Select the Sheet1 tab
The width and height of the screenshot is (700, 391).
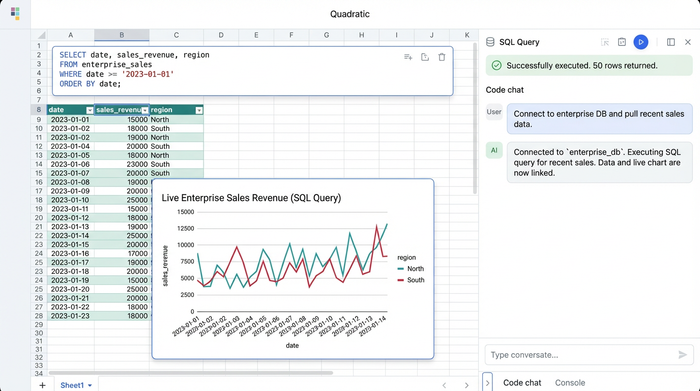point(72,385)
